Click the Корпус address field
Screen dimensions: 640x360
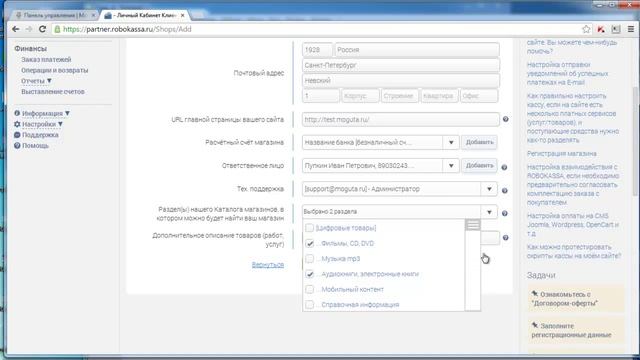click(x=360, y=96)
